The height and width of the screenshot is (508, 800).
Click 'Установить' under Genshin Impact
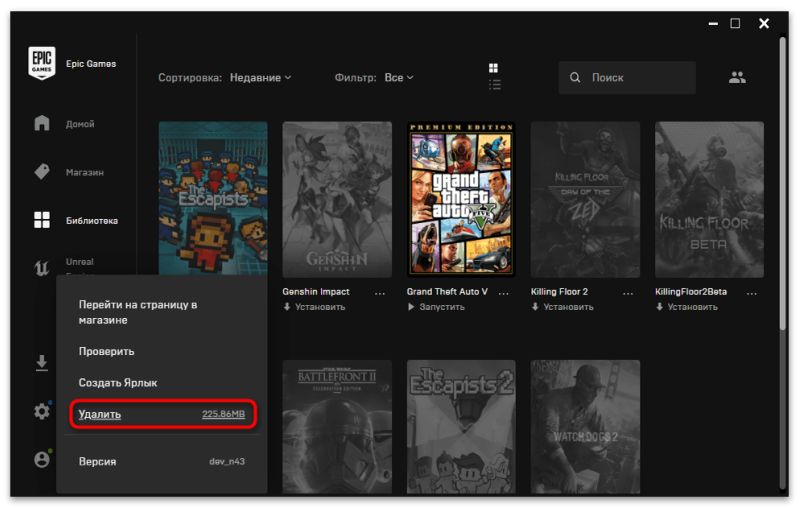tap(314, 307)
